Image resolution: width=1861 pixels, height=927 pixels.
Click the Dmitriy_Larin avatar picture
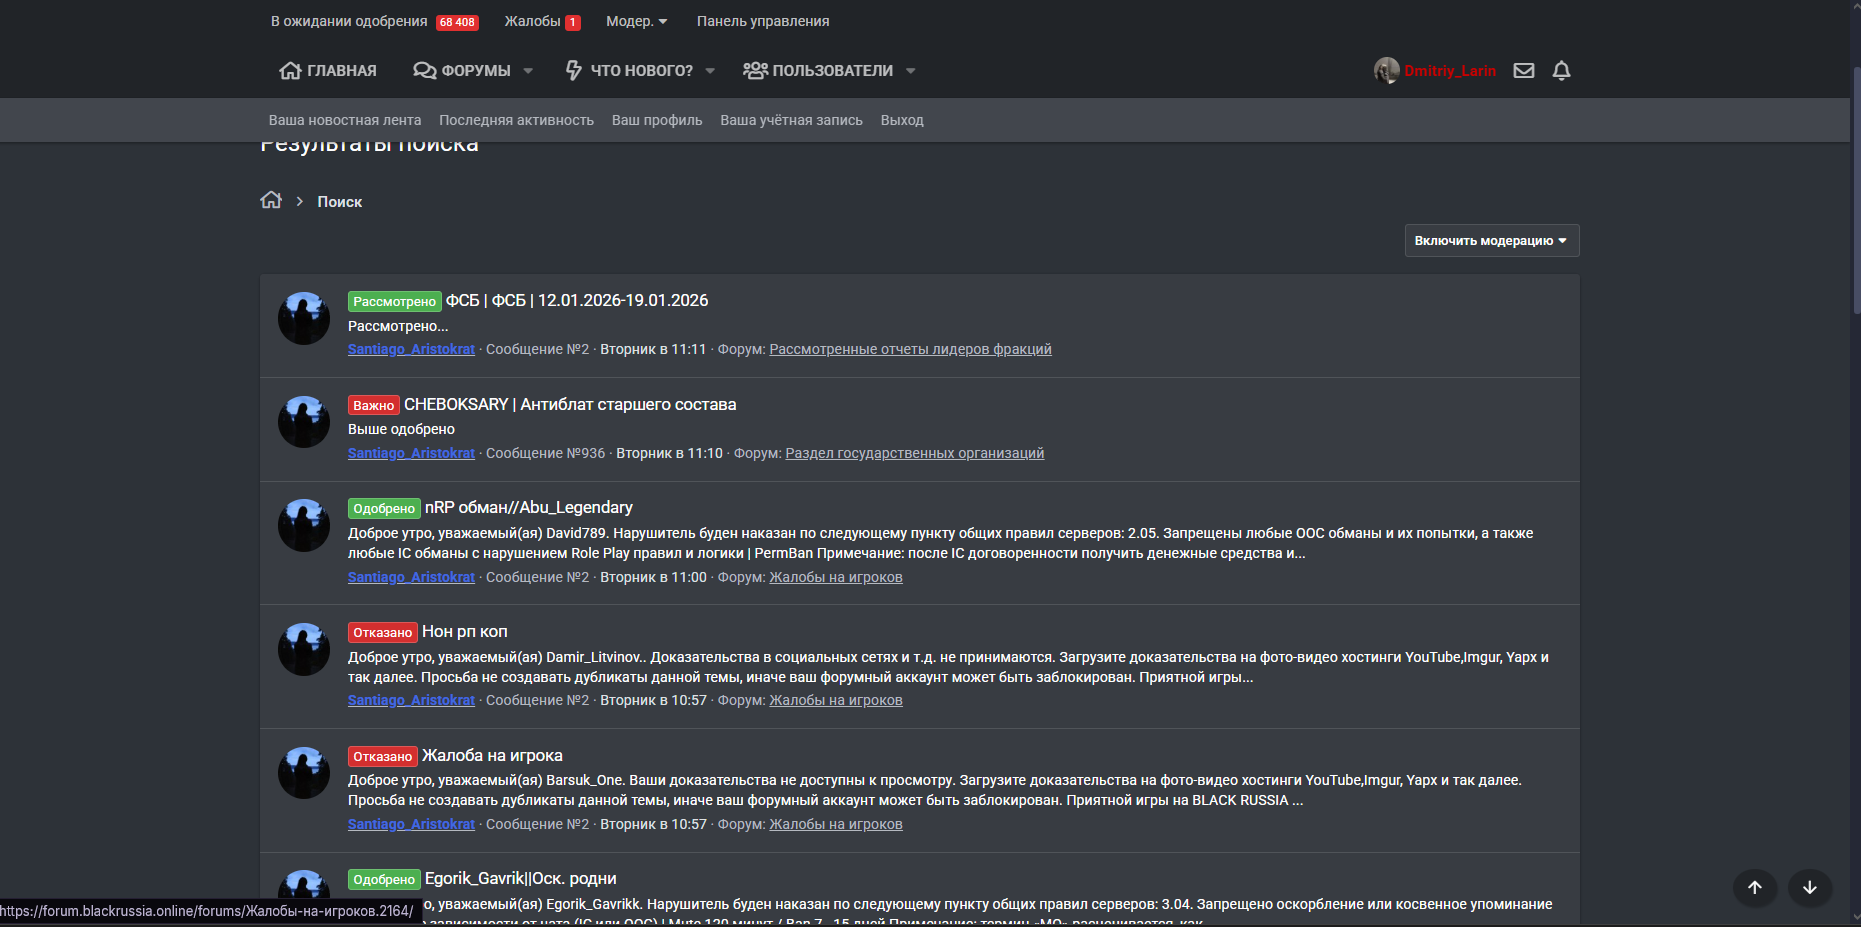[1386, 70]
